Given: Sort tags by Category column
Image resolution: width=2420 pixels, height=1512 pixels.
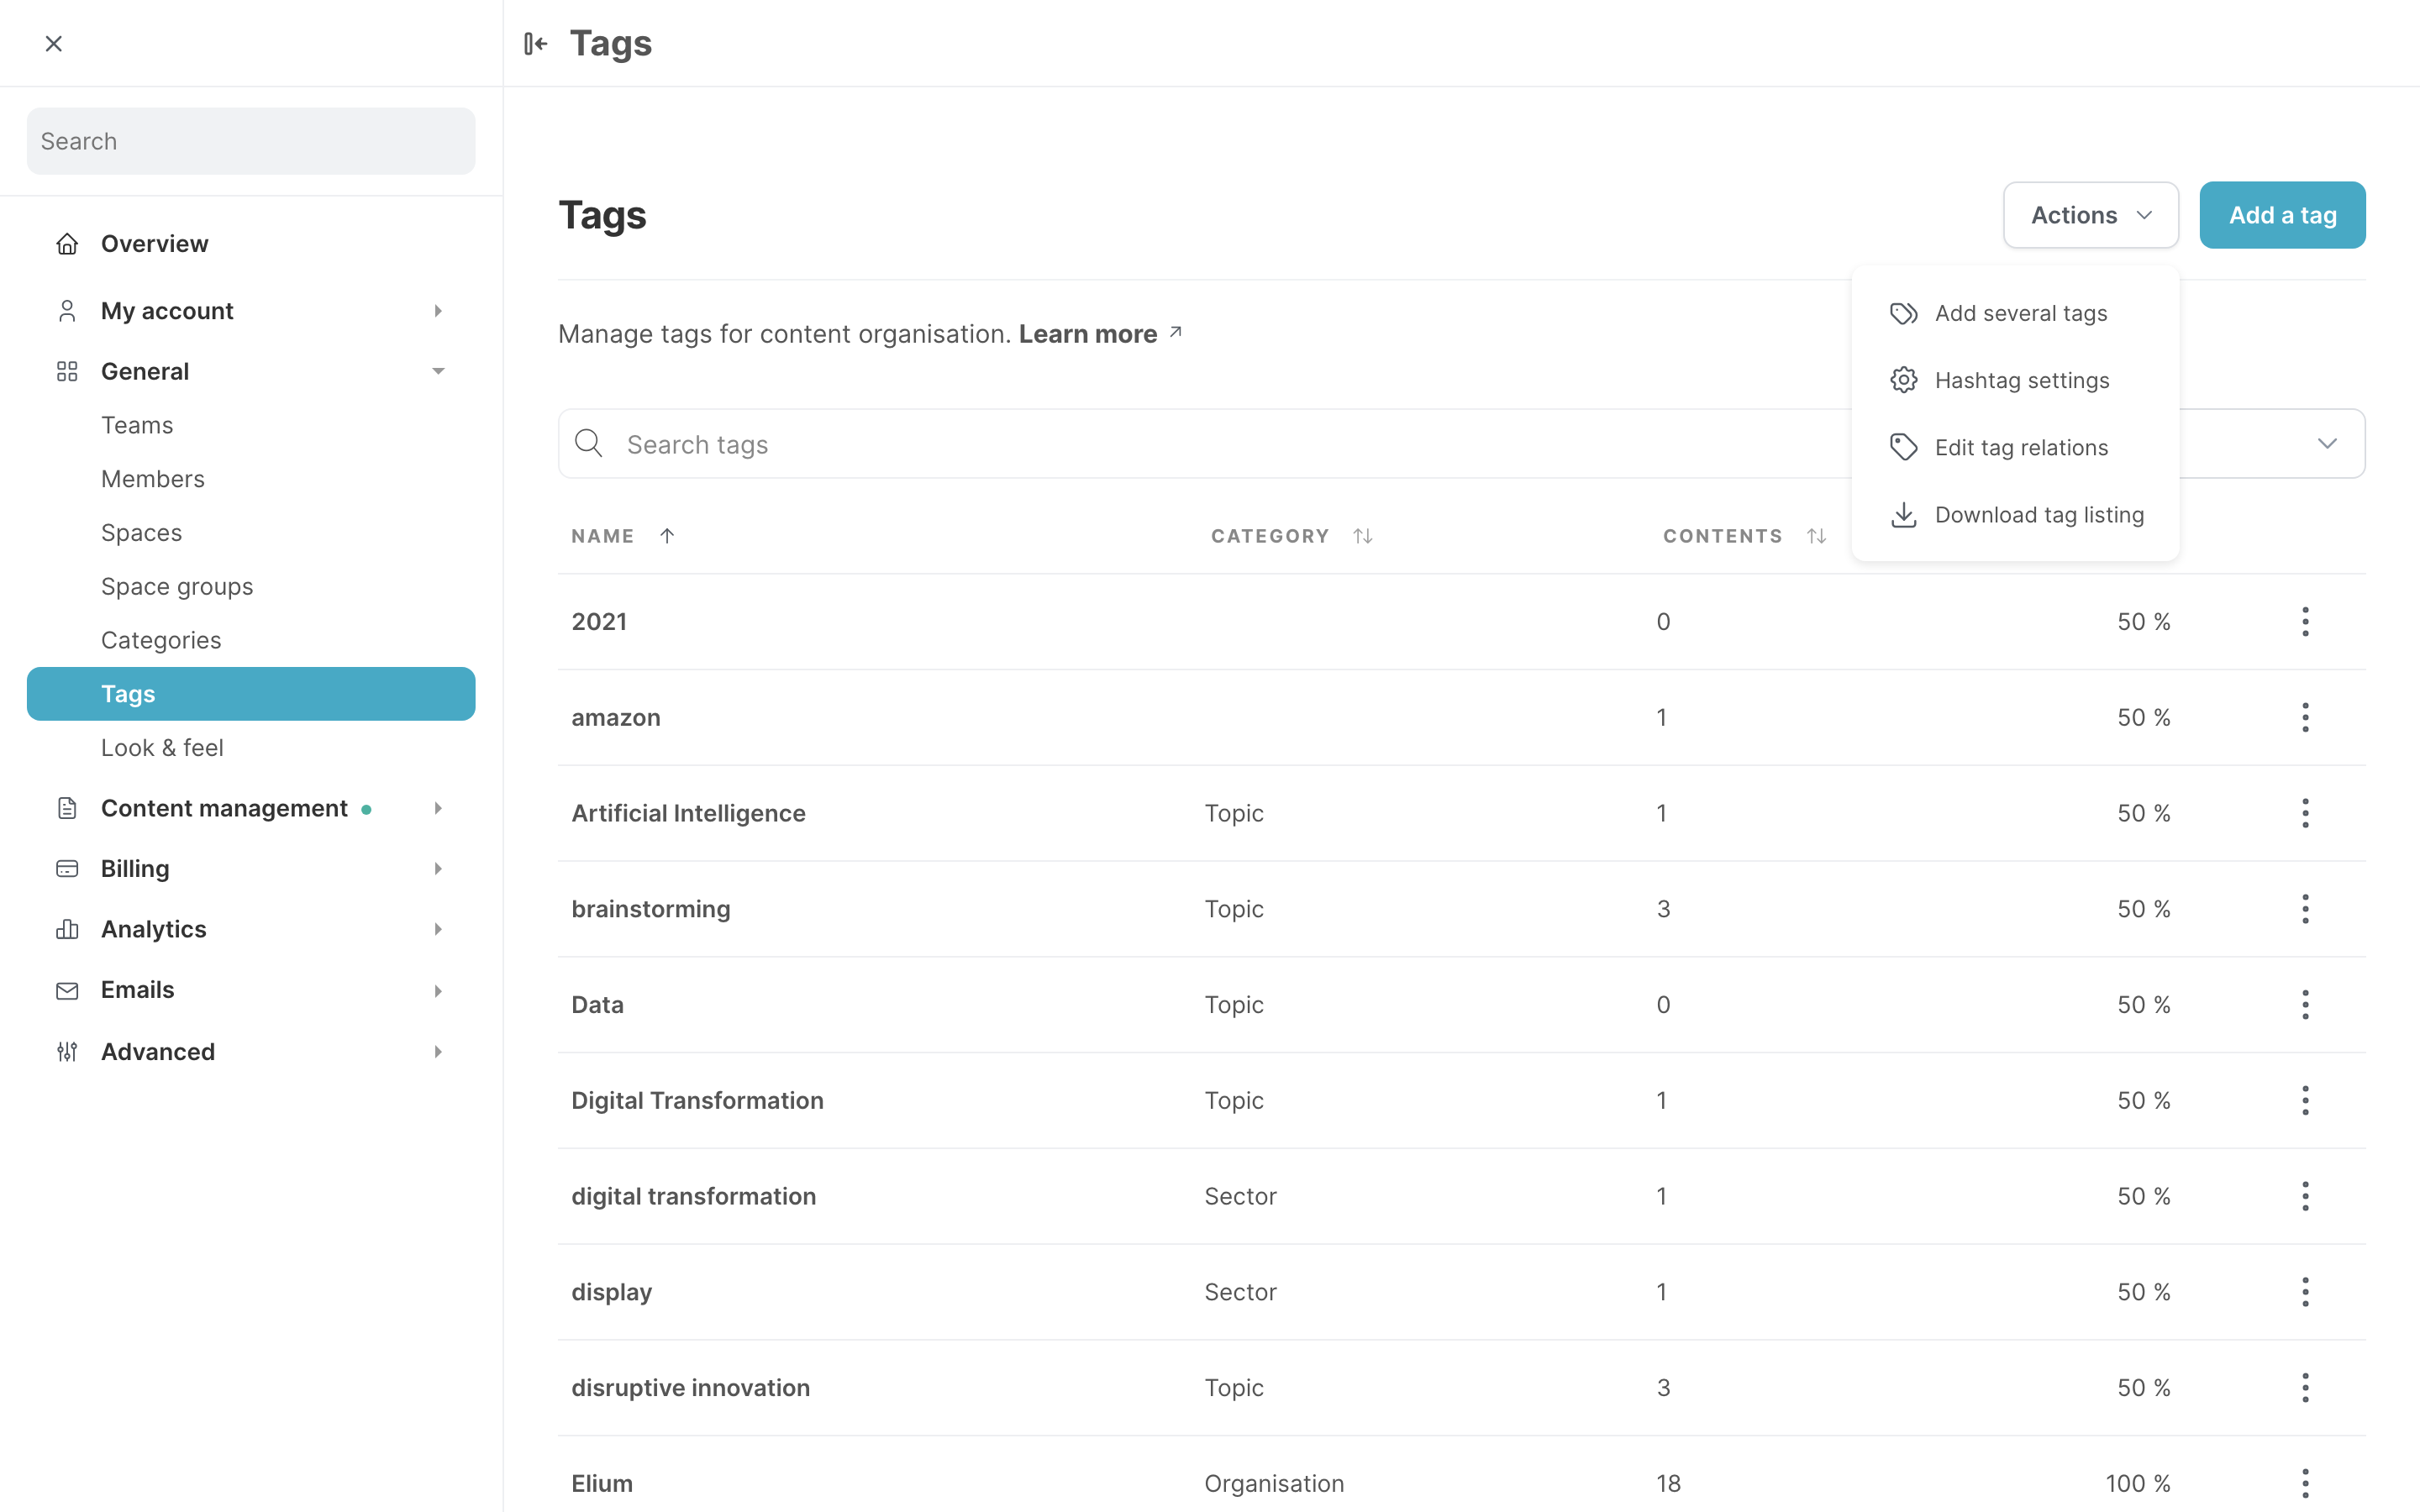Looking at the screenshot, I should [x=1363, y=536].
